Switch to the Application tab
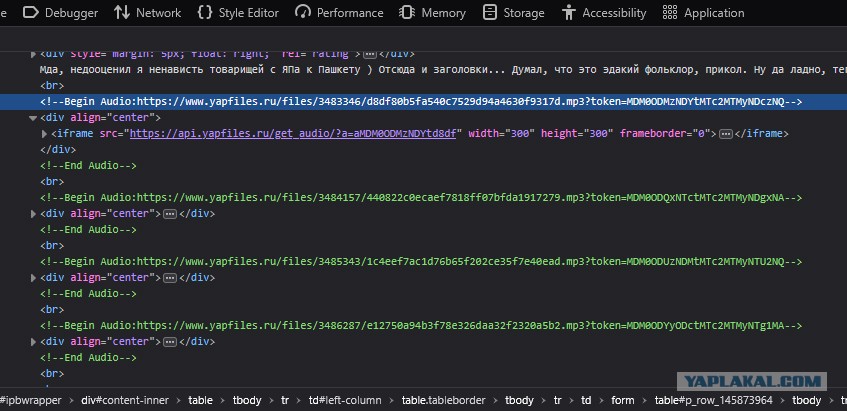847x411 pixels. [x=703, y=13]
